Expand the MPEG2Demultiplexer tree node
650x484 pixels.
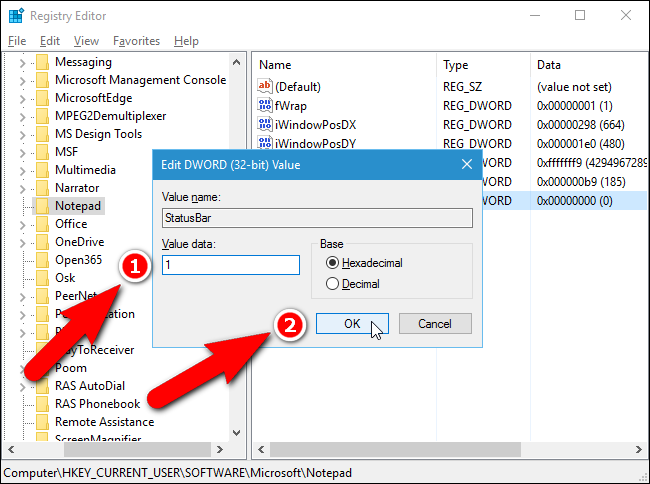point(22,117)
